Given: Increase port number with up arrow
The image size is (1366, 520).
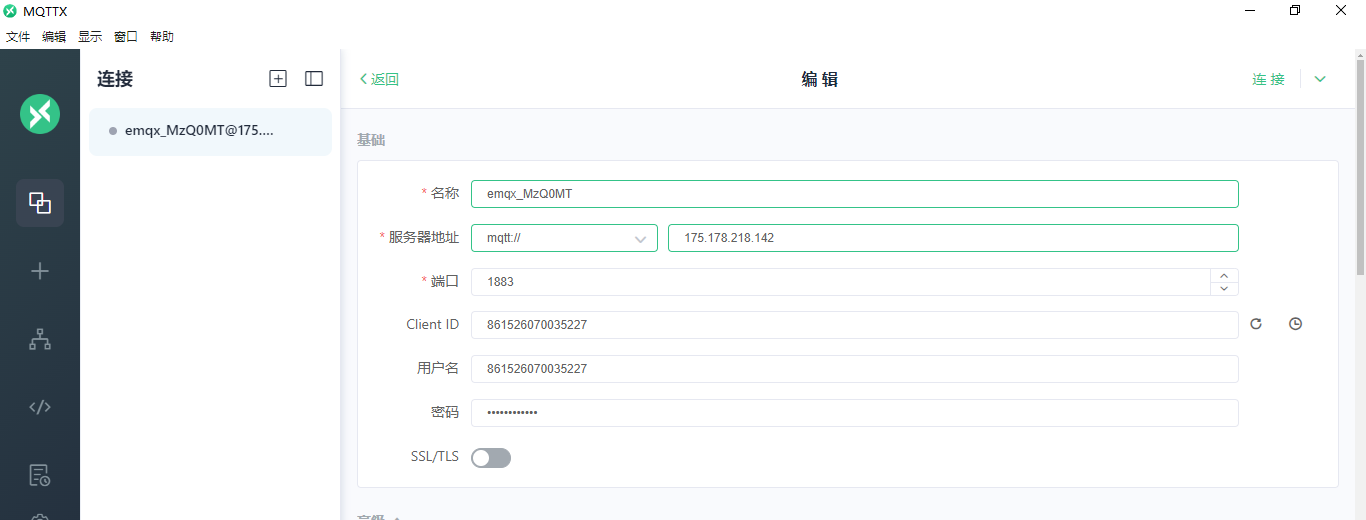Looking at the screenshot, I should (1224, 275).
